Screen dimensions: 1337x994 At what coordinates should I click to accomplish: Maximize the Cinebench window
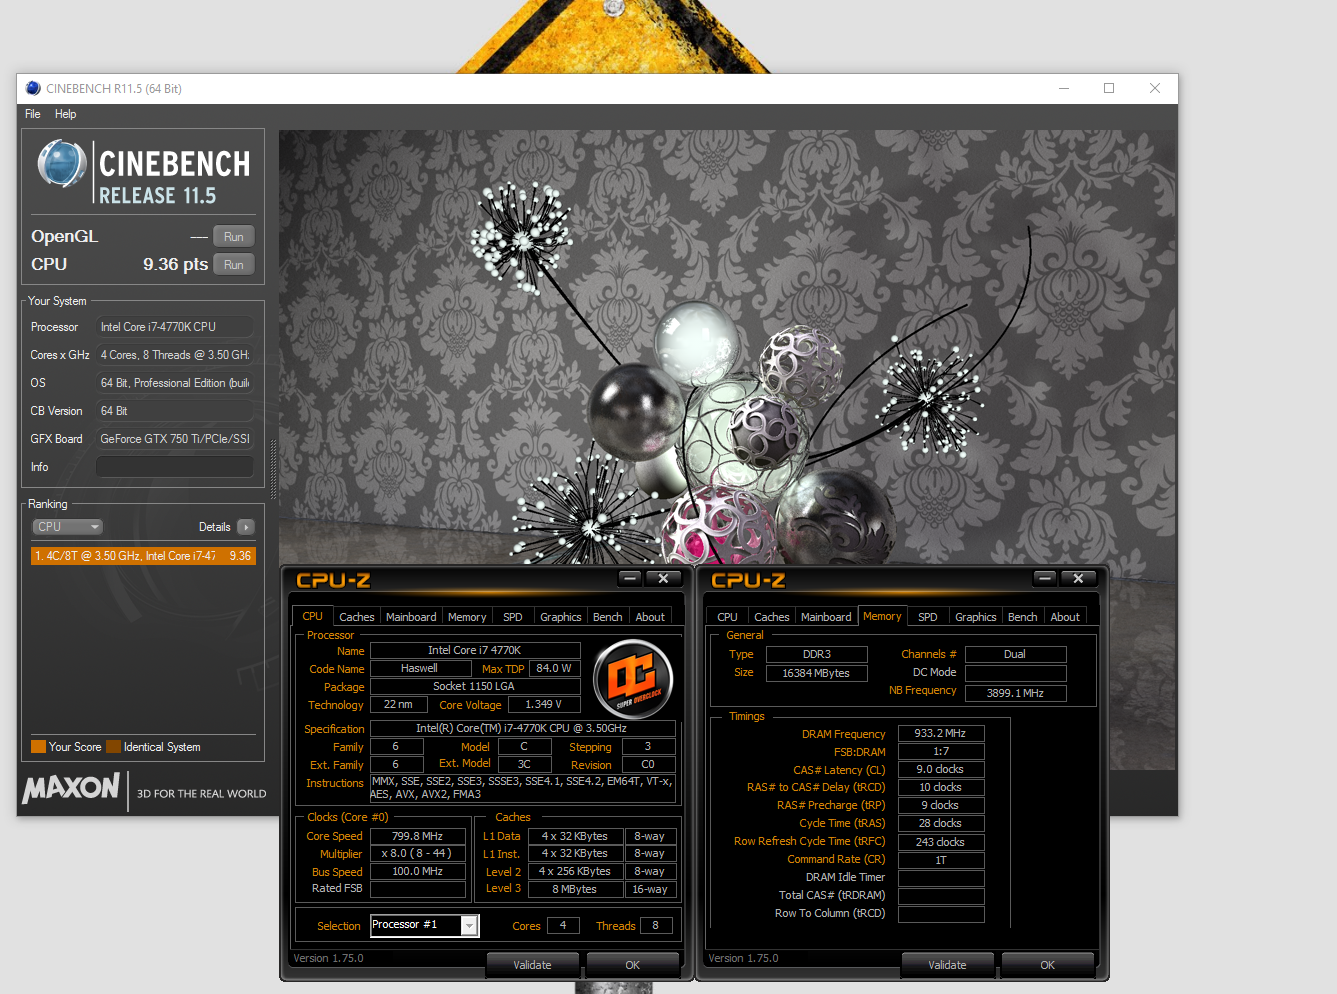[1109, 88]
